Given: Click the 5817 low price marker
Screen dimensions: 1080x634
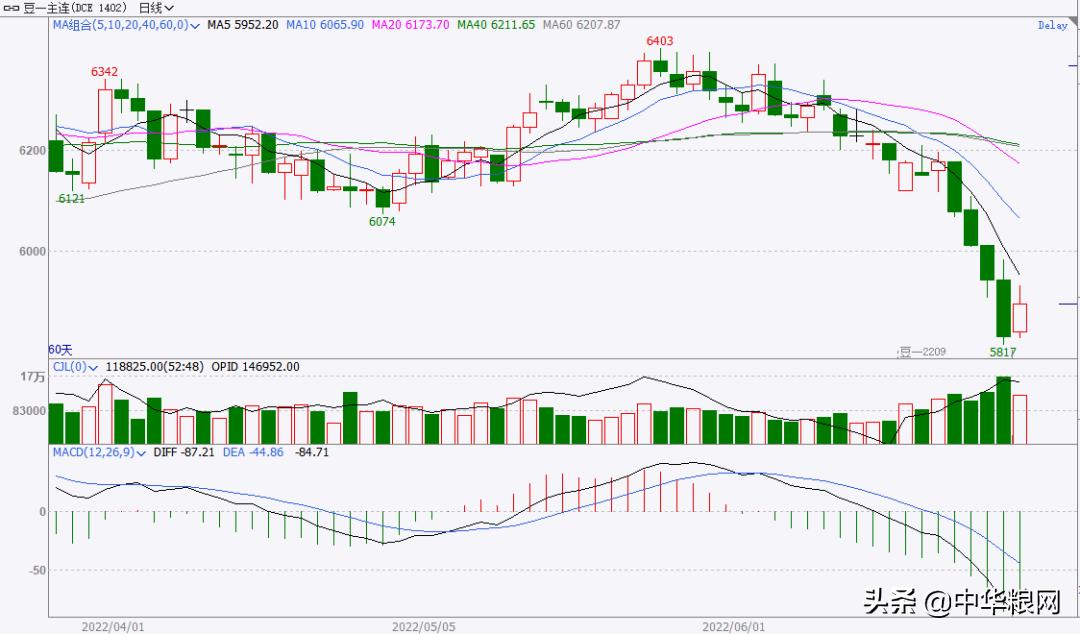Looking at the screenshot, I should tap(1003, 352).
